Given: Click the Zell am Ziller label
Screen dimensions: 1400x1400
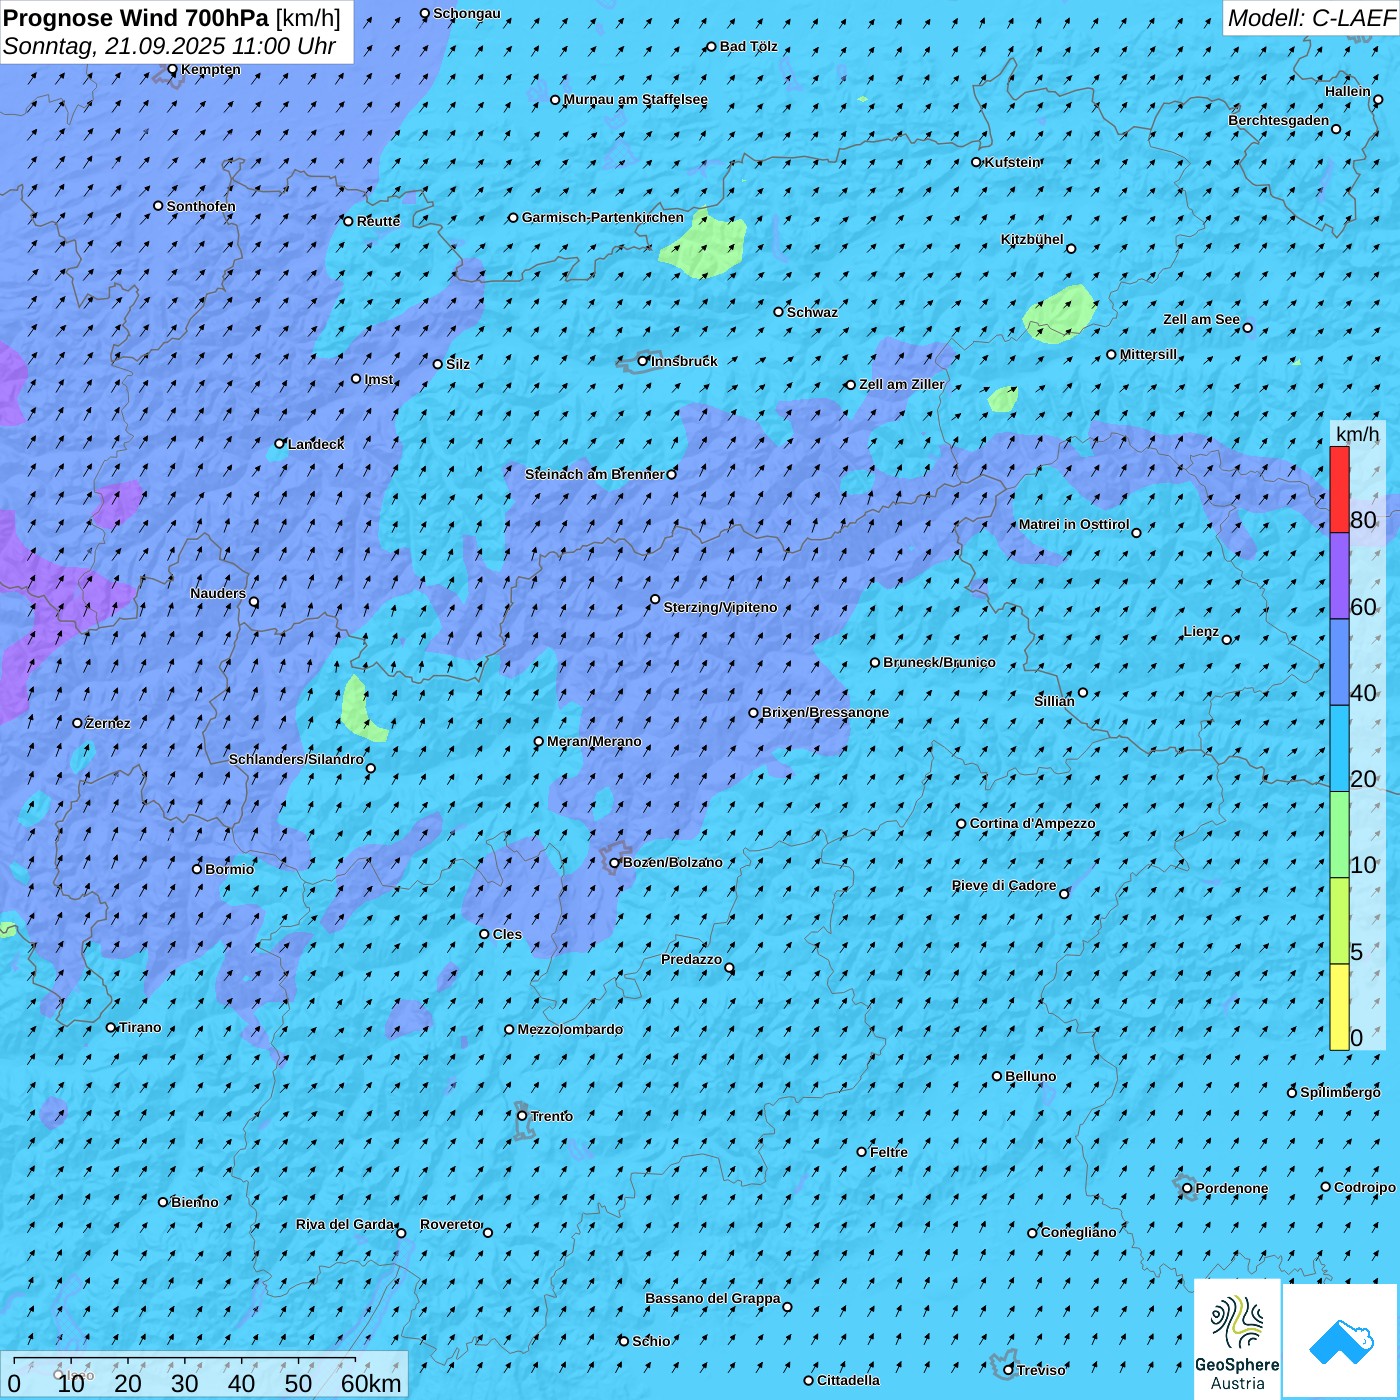Looking at the screenshot, I should [x=902, y=385].
